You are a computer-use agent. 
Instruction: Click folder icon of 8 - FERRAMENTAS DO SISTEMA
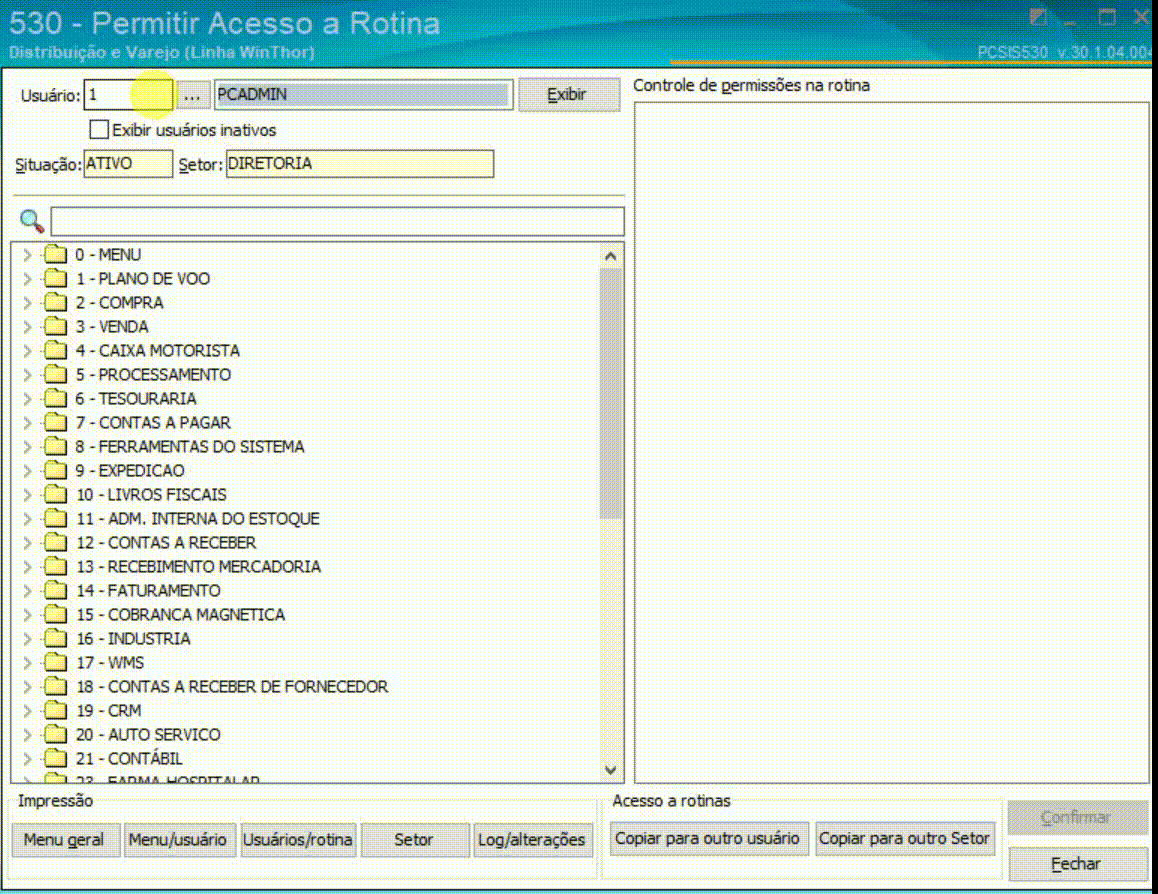pyautogui.click(x=55, y=447)
